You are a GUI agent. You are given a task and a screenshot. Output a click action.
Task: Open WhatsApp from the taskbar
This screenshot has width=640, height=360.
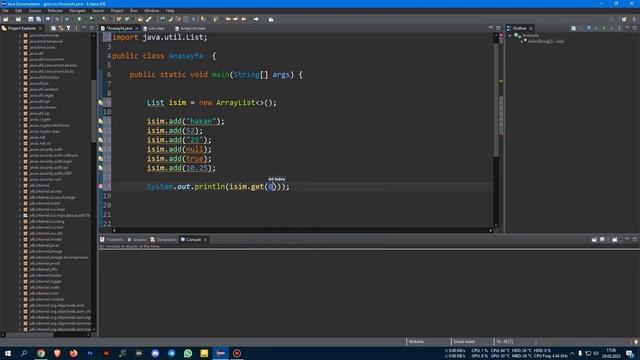coord(188,353)
